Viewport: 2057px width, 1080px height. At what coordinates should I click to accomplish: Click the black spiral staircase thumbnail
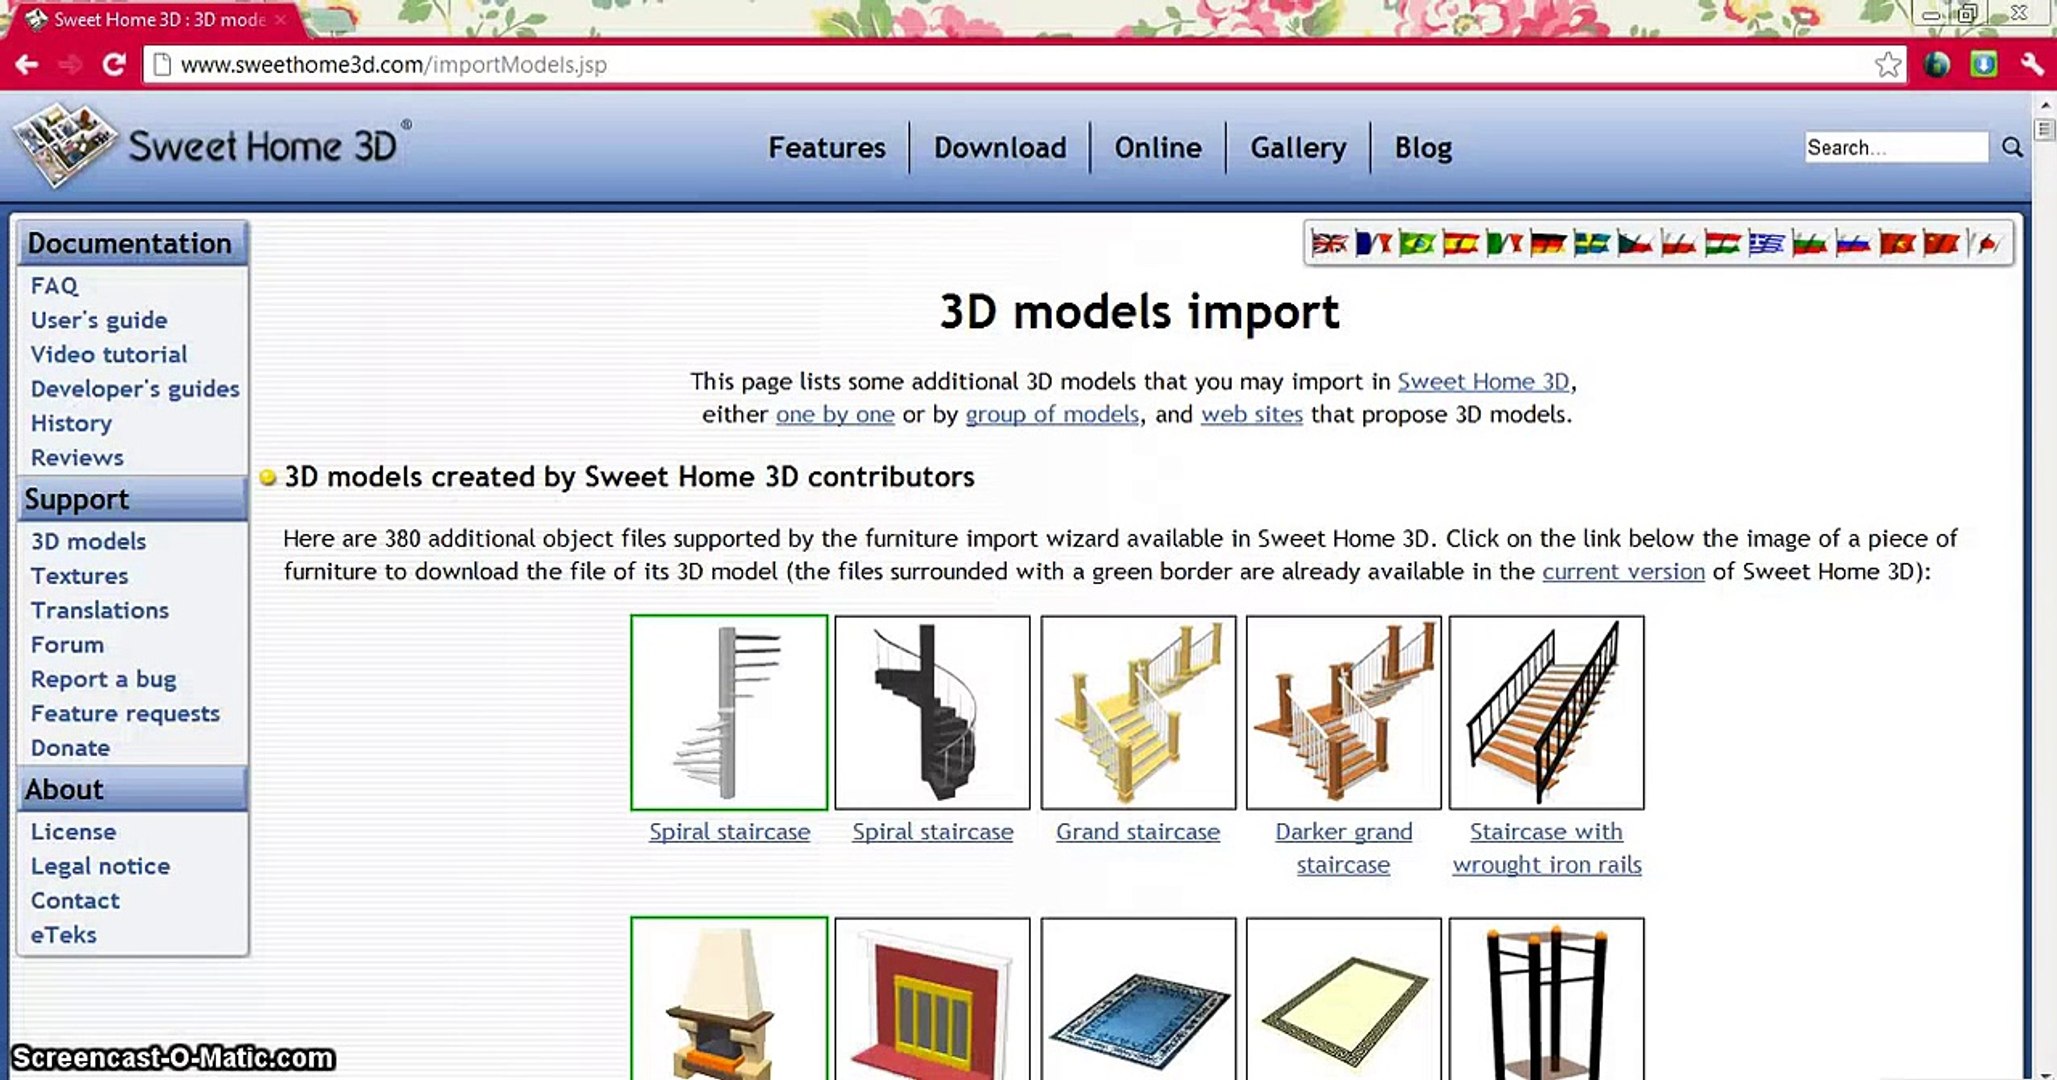coord(932,712)
